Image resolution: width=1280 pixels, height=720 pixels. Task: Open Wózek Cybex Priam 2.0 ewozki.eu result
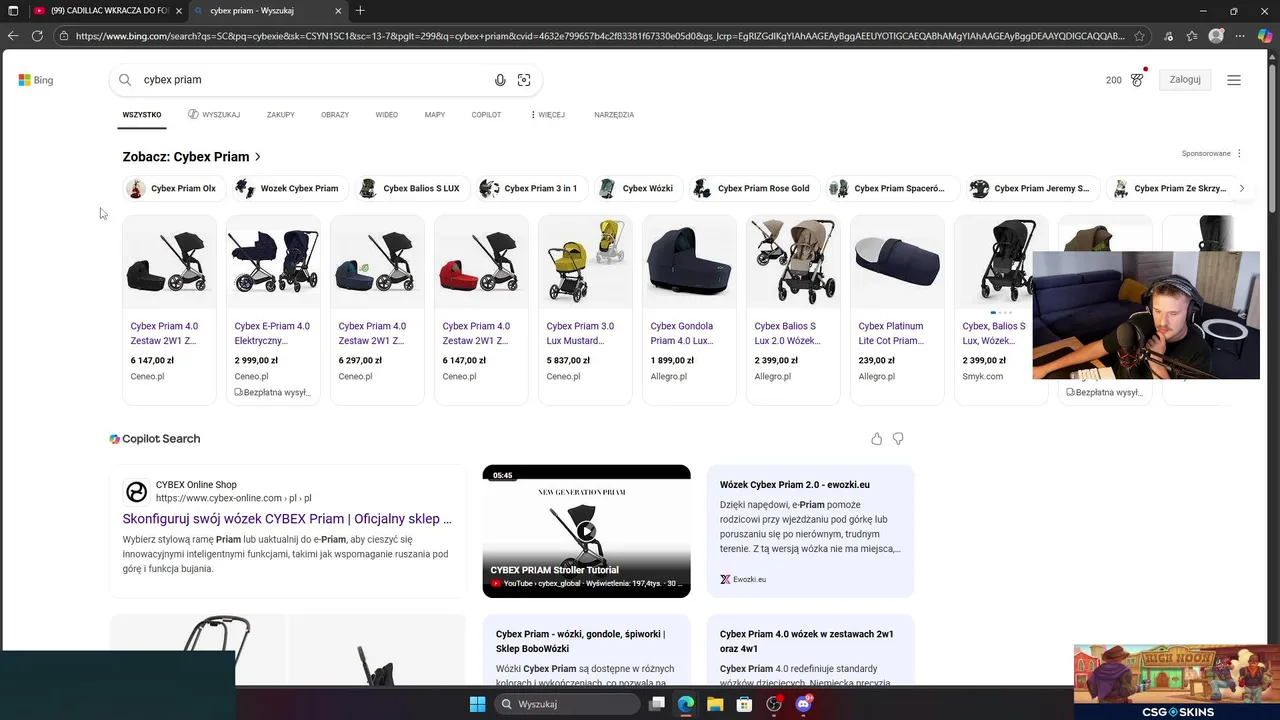click(795, 485)
